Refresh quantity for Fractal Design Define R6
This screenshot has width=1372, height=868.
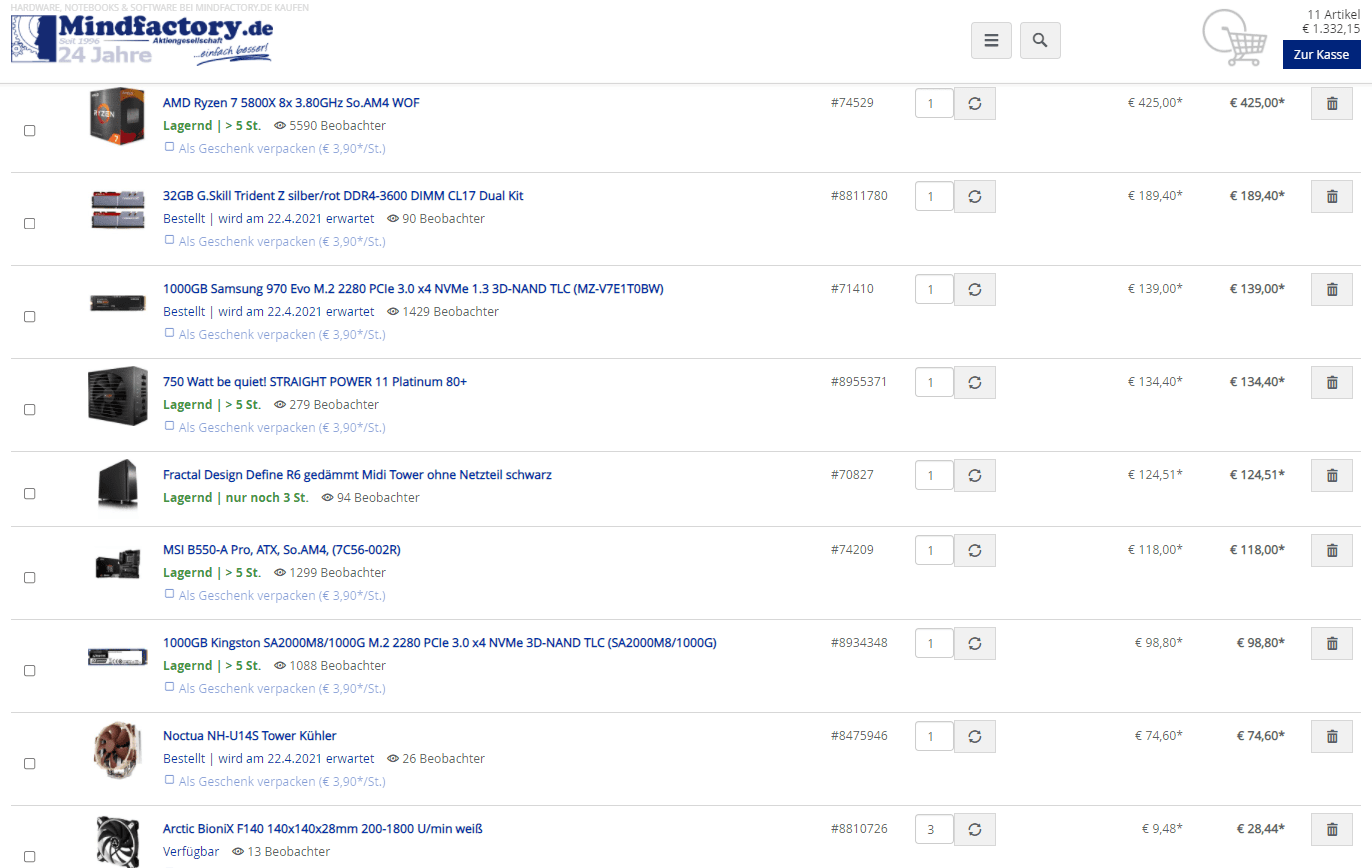pyautogui.click(x=975, y=475)
